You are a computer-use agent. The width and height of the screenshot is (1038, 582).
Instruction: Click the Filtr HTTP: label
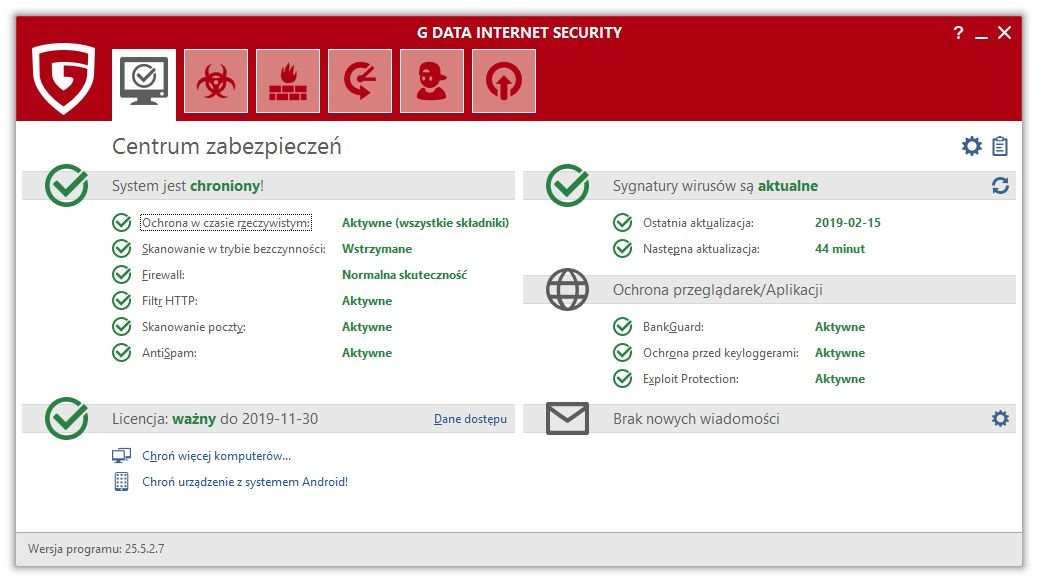click(169, 301)
